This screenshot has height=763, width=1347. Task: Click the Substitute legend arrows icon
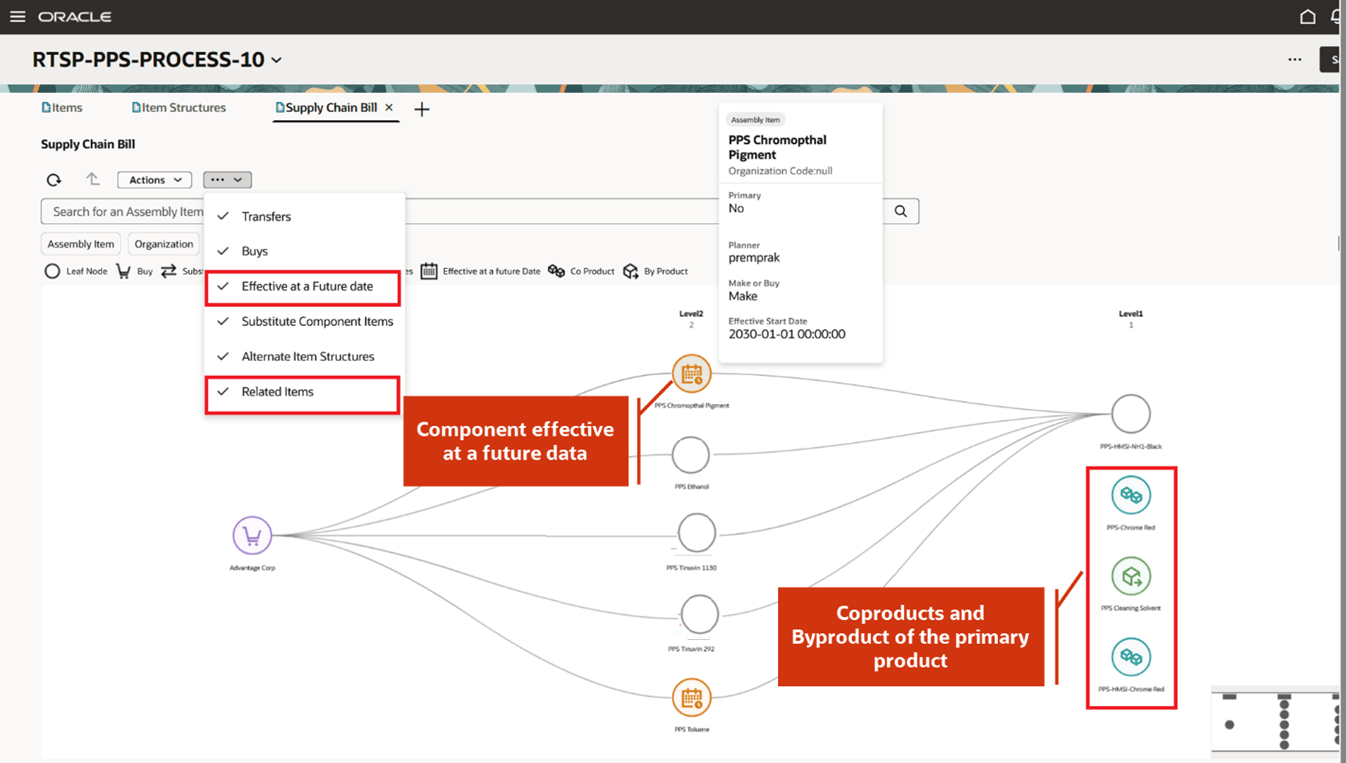[169, 271]
